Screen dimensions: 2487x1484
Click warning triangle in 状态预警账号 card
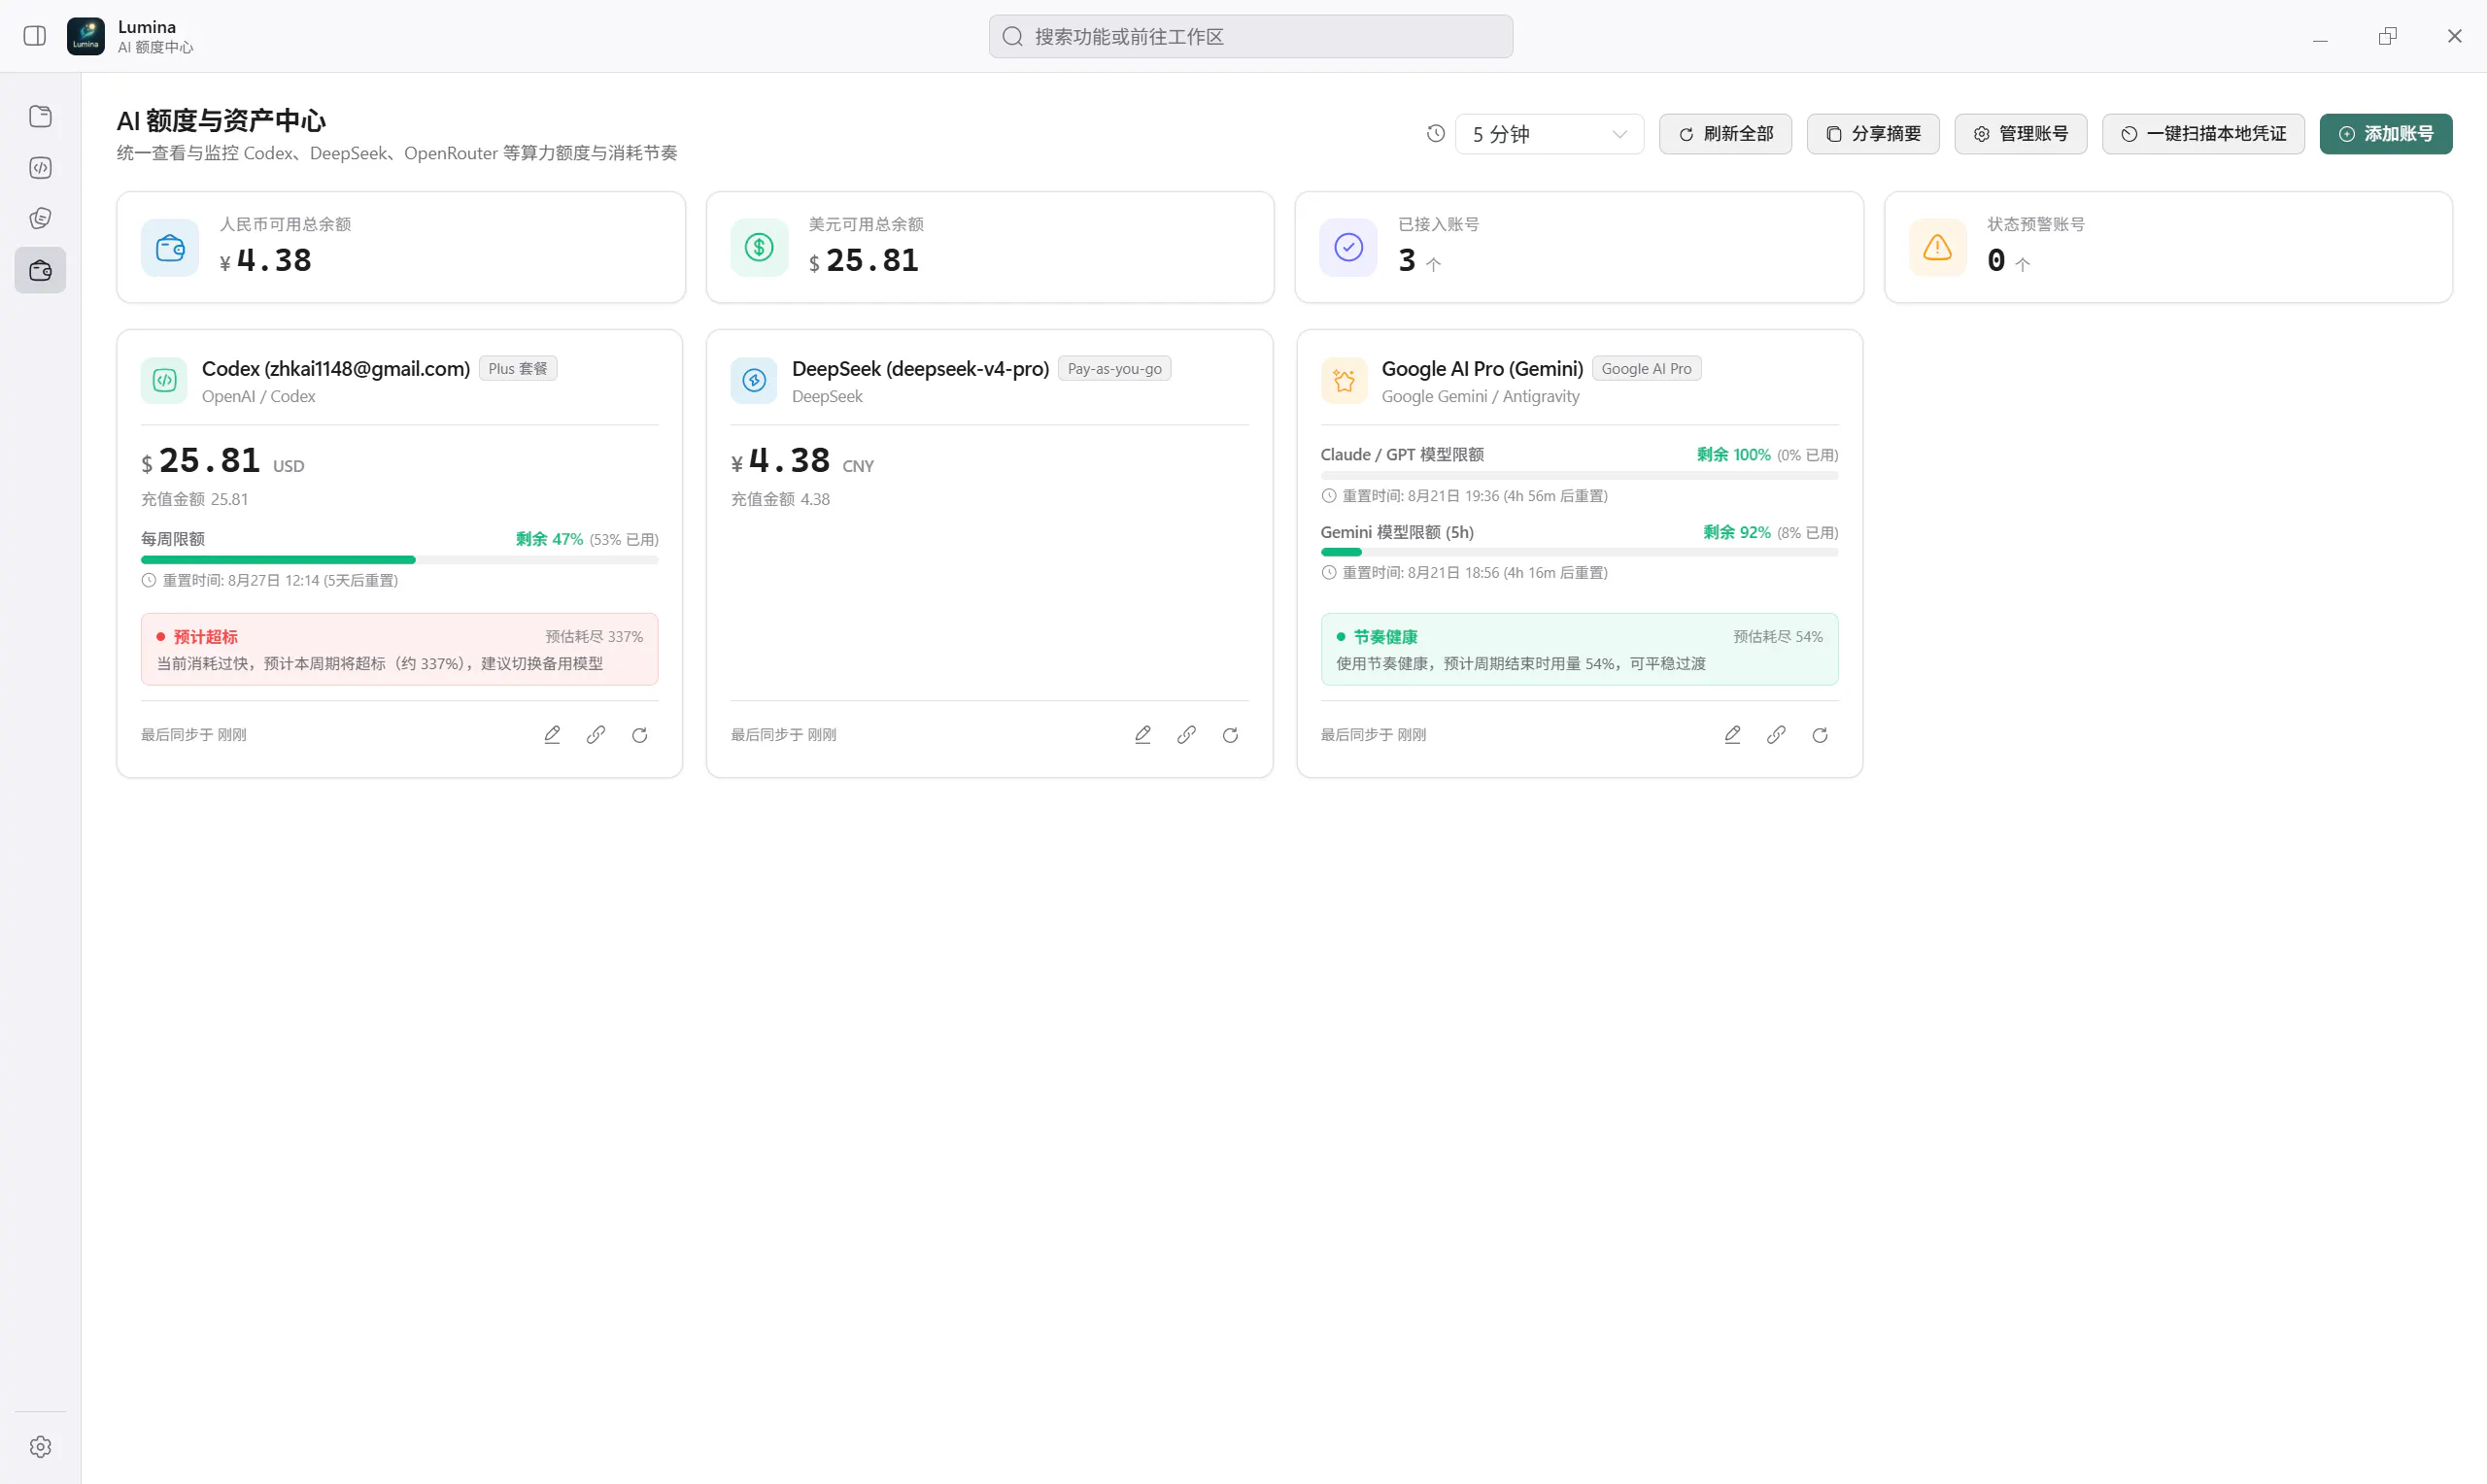pyautogui.click(x=1937, y=247)
